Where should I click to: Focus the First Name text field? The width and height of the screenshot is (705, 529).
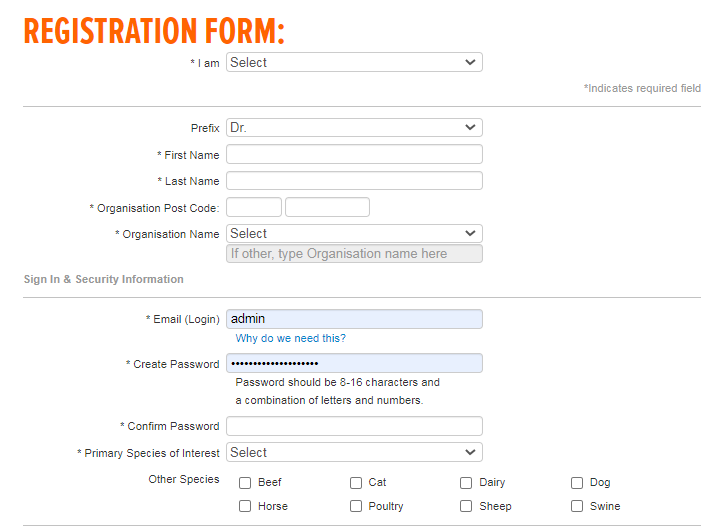354,154
